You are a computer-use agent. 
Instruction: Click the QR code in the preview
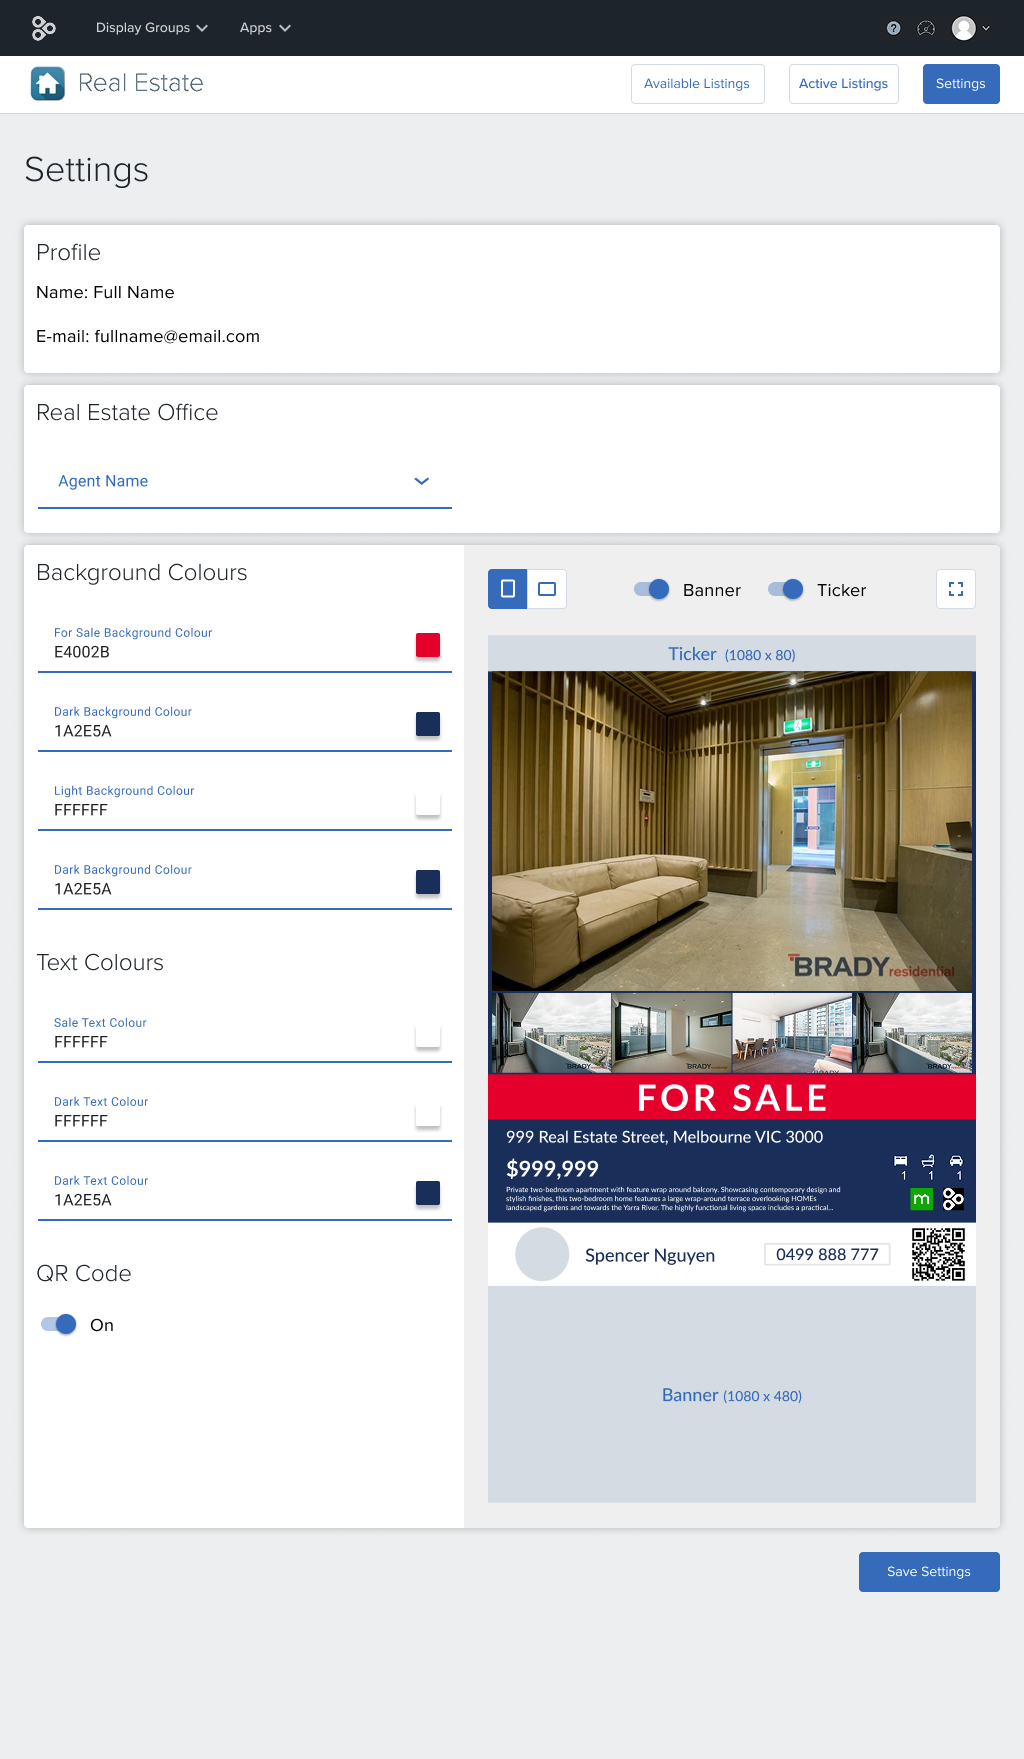938,1254
